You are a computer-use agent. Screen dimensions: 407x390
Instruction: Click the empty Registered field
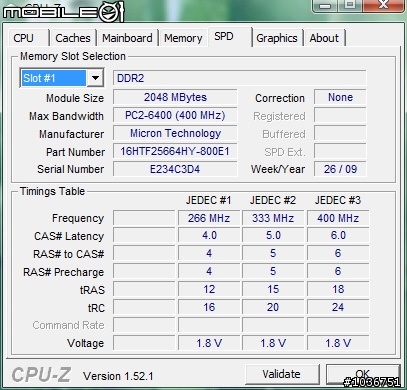340,115
